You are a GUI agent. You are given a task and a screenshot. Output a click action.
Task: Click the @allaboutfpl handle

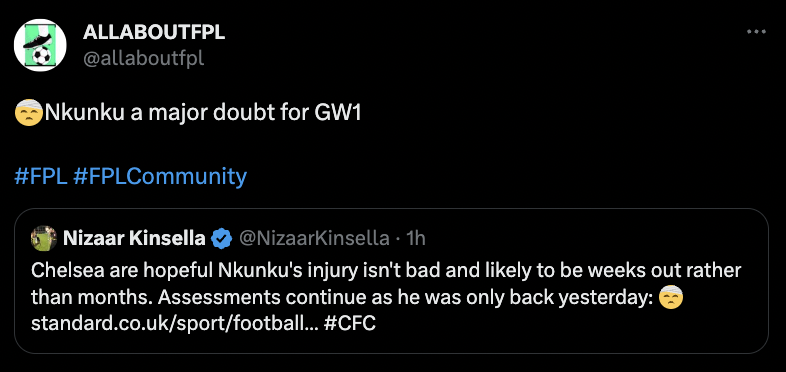point(143,59)
